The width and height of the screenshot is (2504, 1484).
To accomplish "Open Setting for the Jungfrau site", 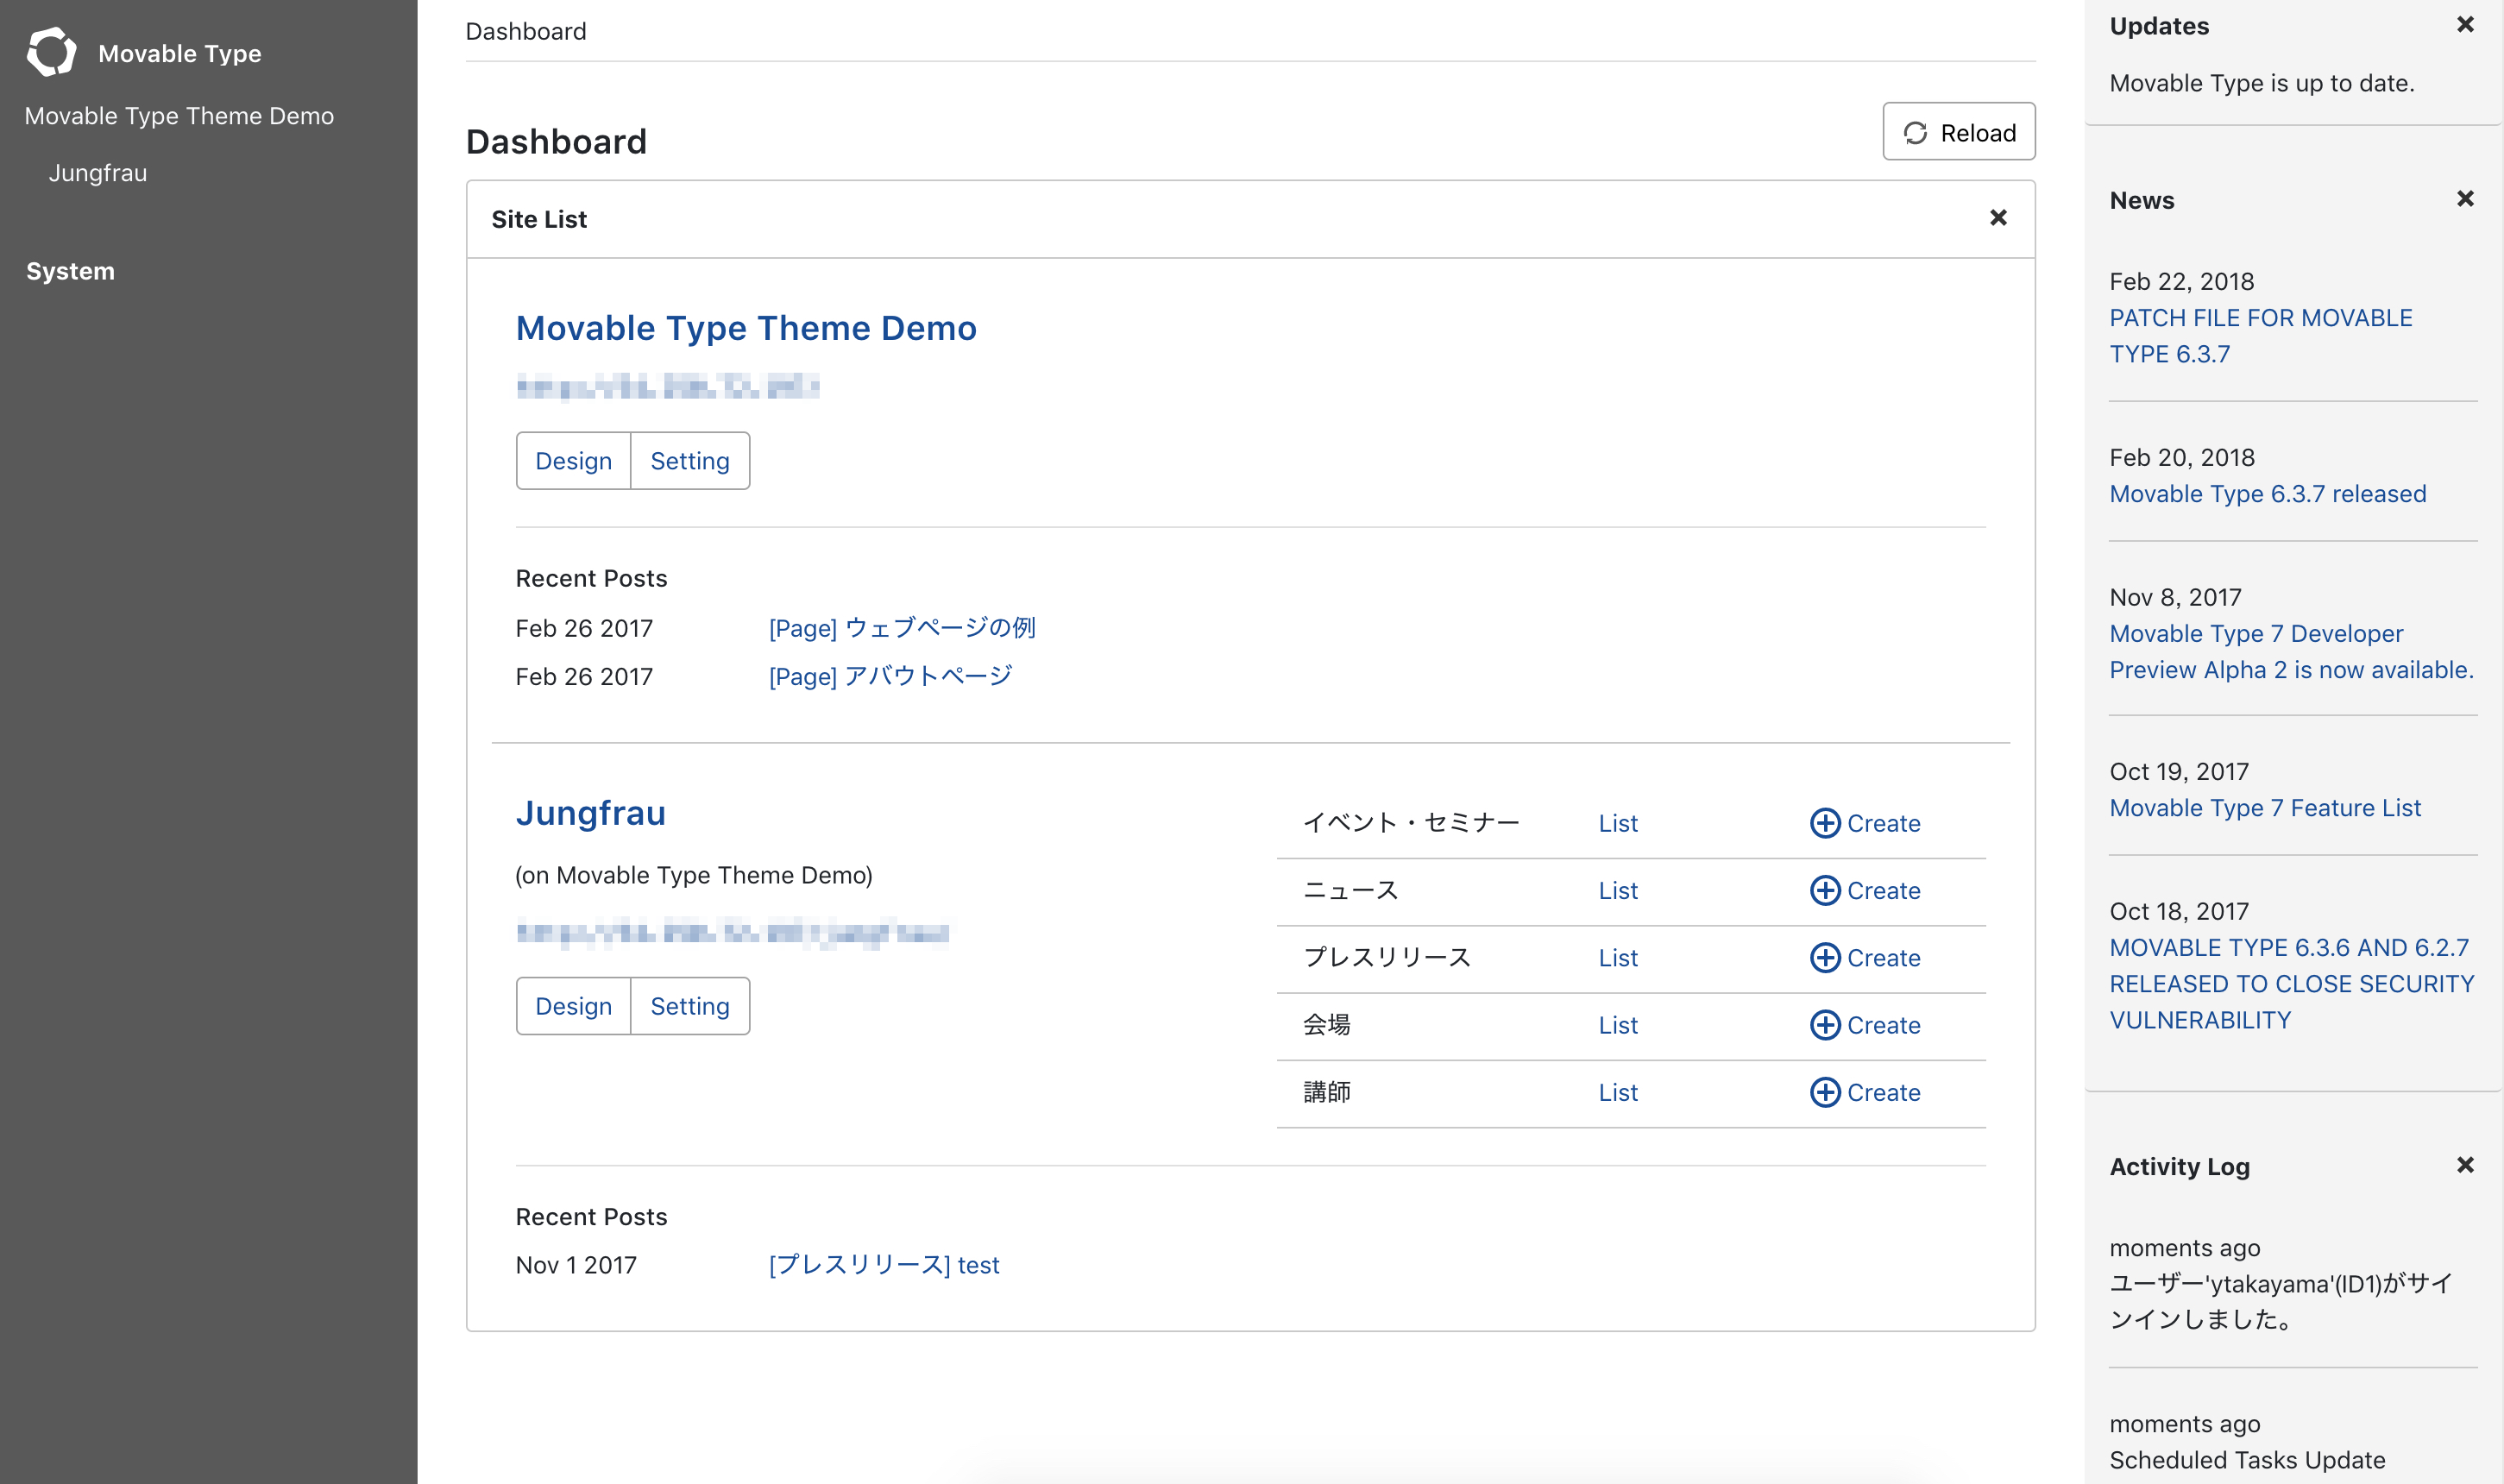I will 690,1005.
